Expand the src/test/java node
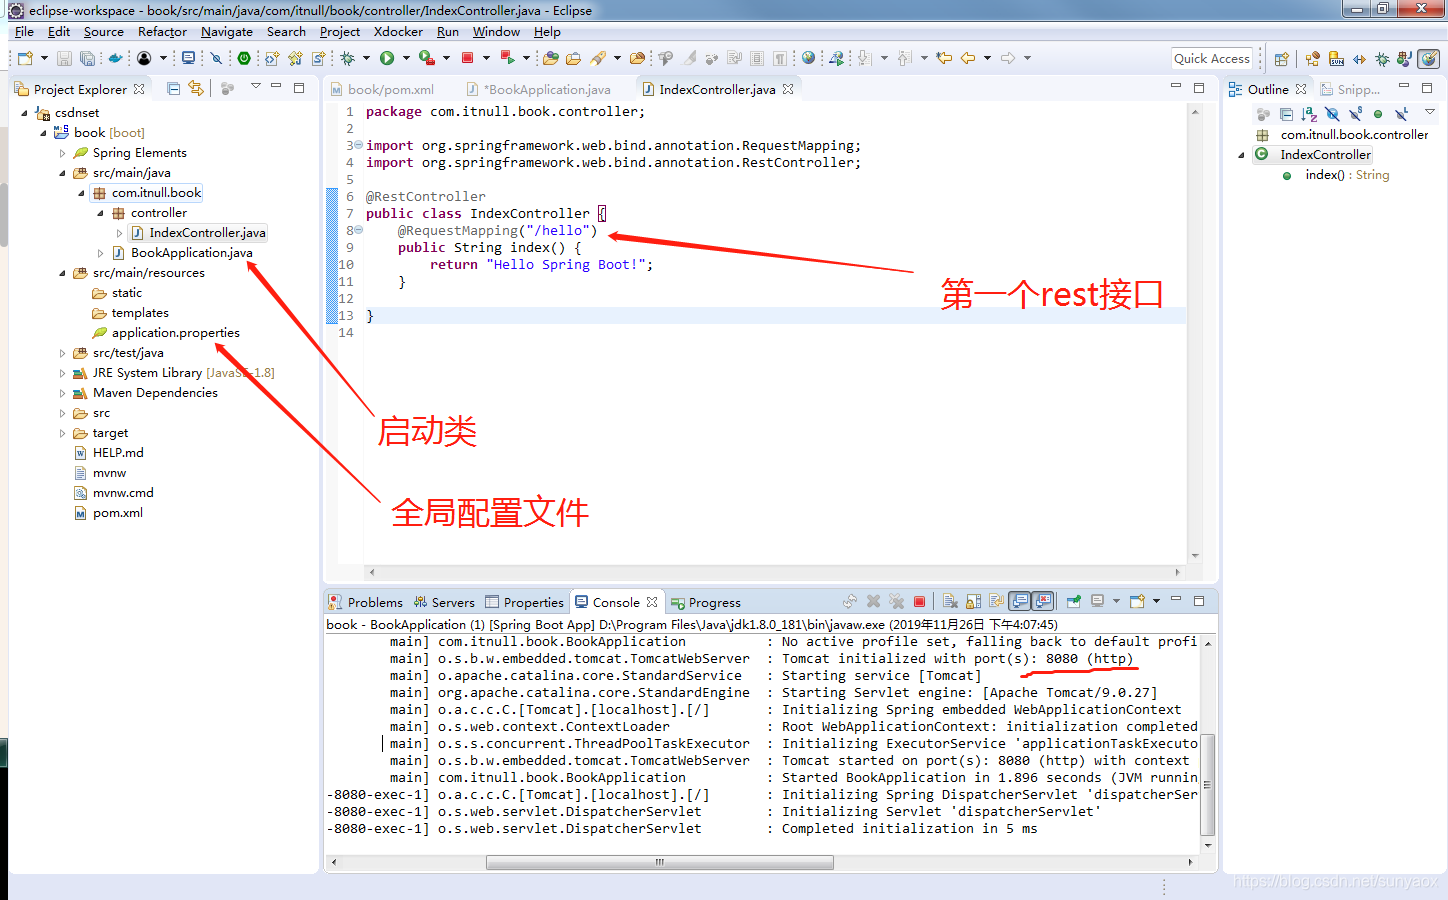Image resolution: width=1448 pixels, height=900 pixels. coord(62,353)
